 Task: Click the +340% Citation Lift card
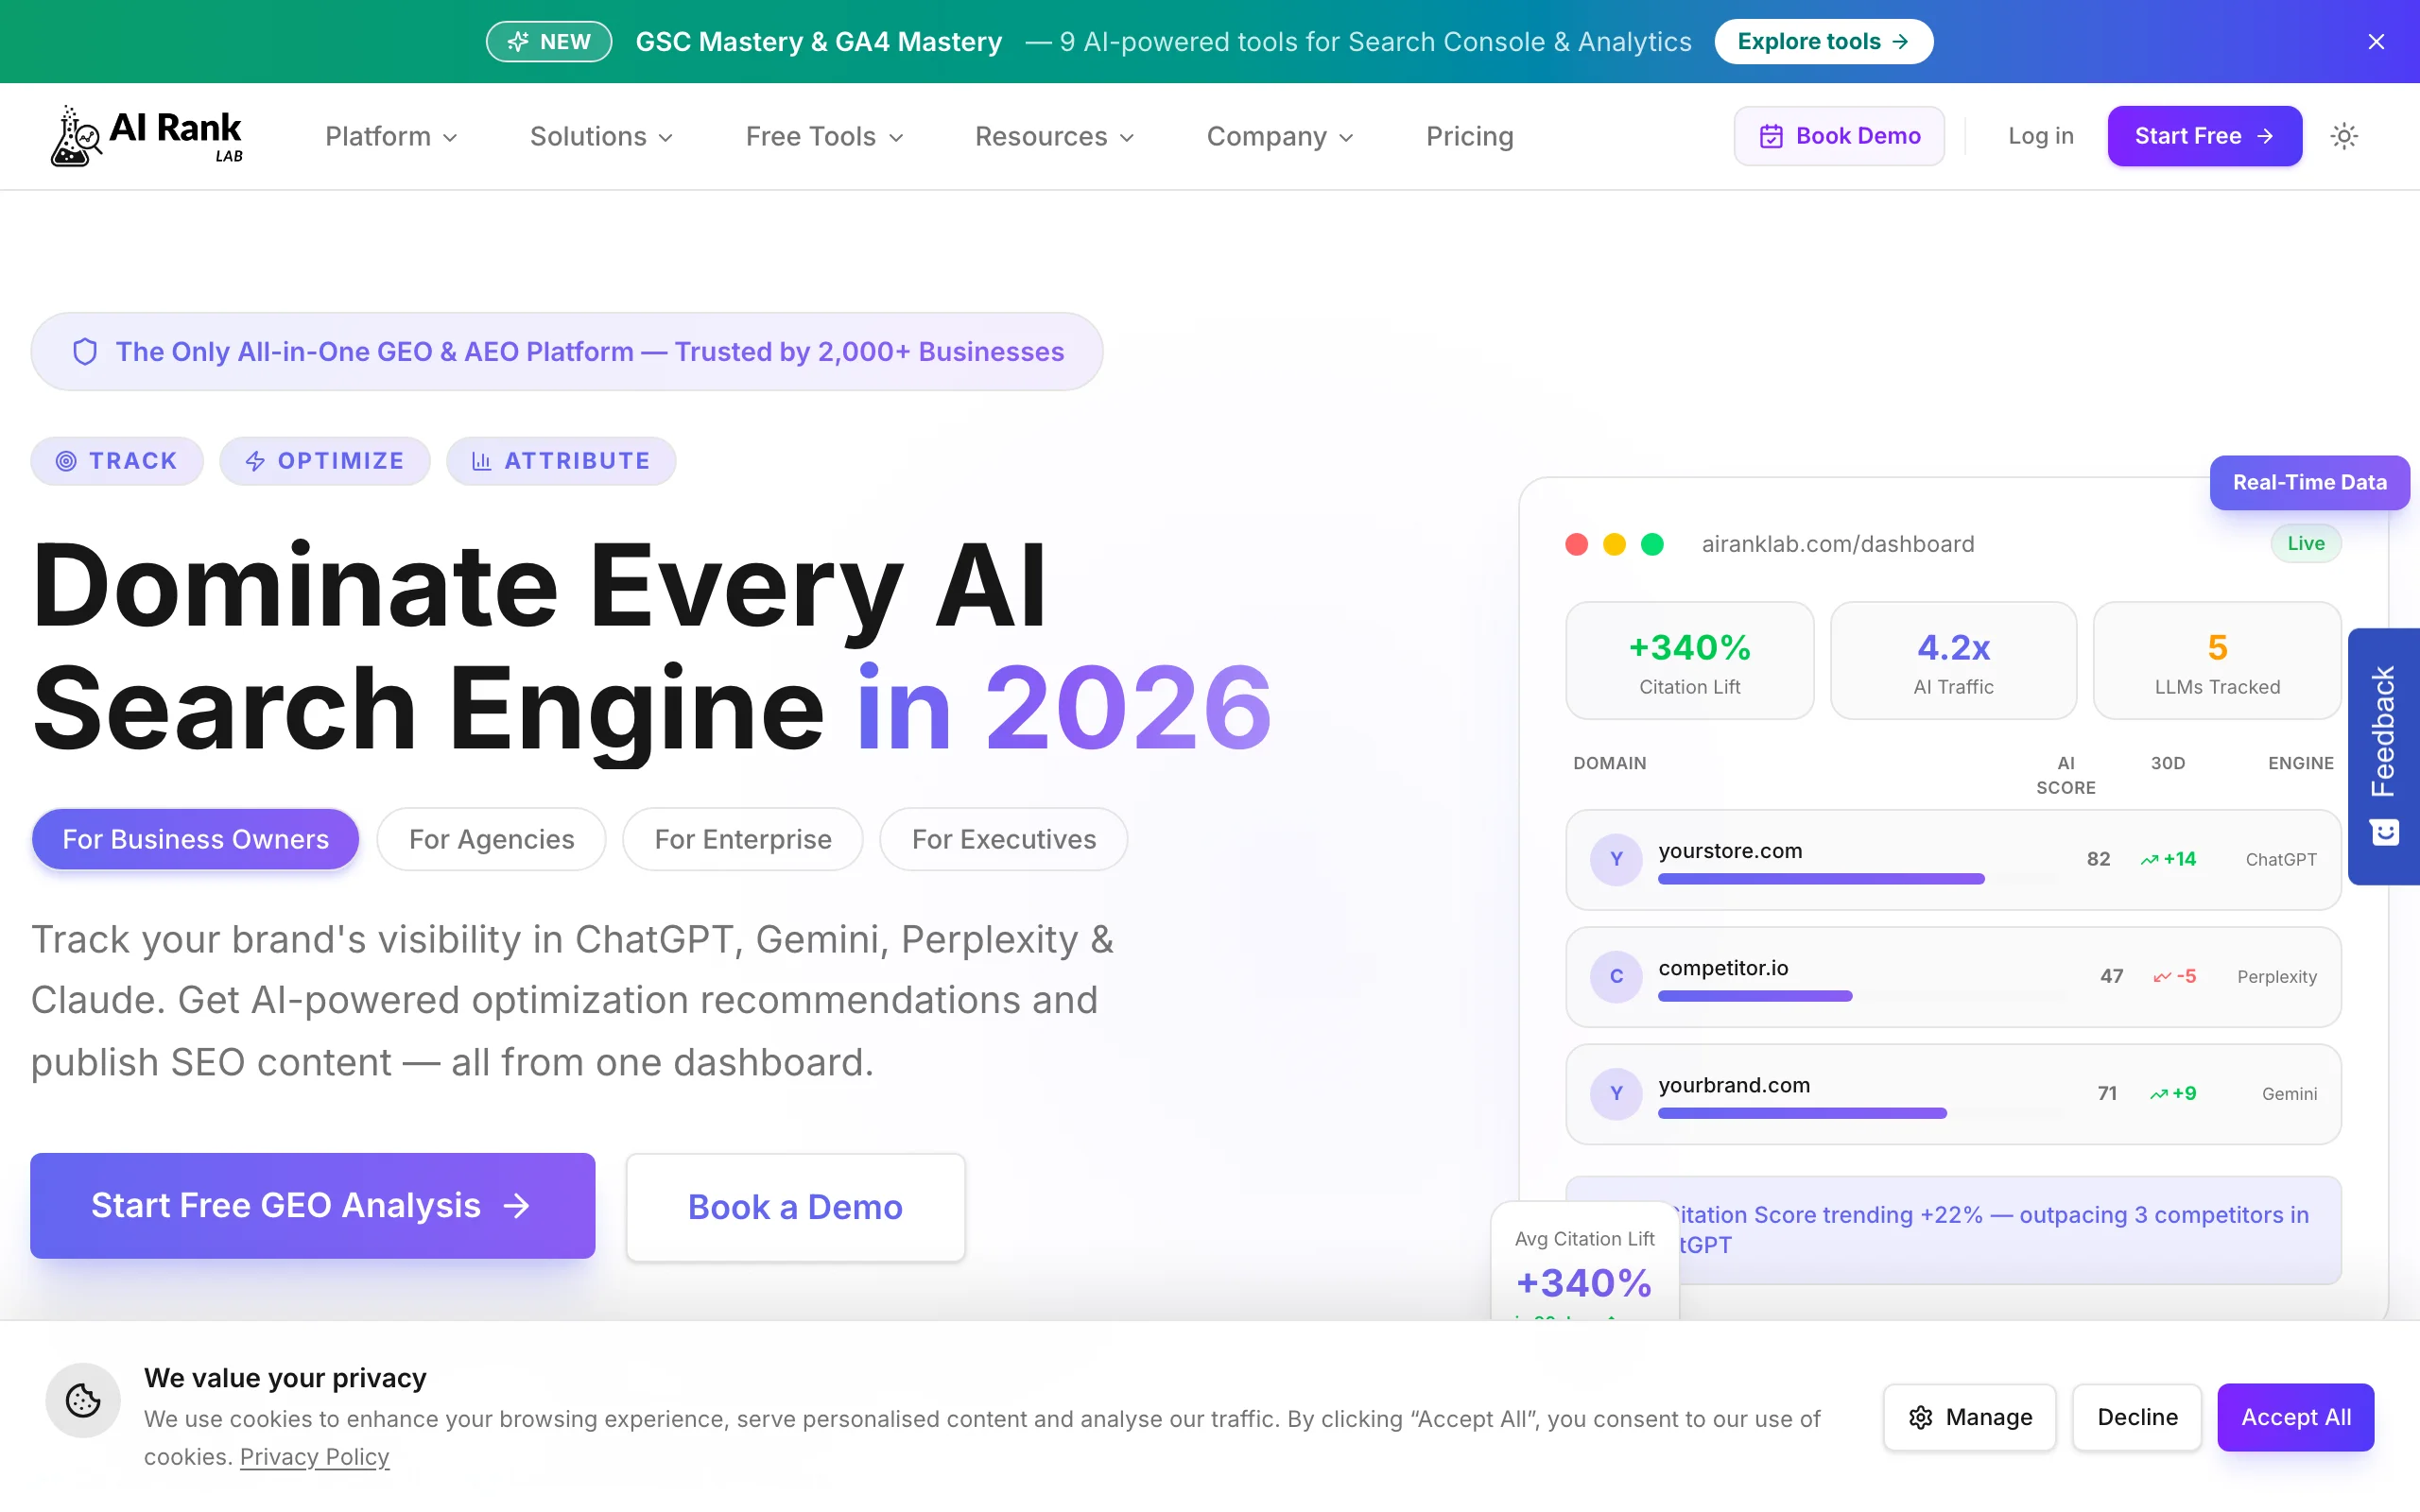click(1689, 660)
